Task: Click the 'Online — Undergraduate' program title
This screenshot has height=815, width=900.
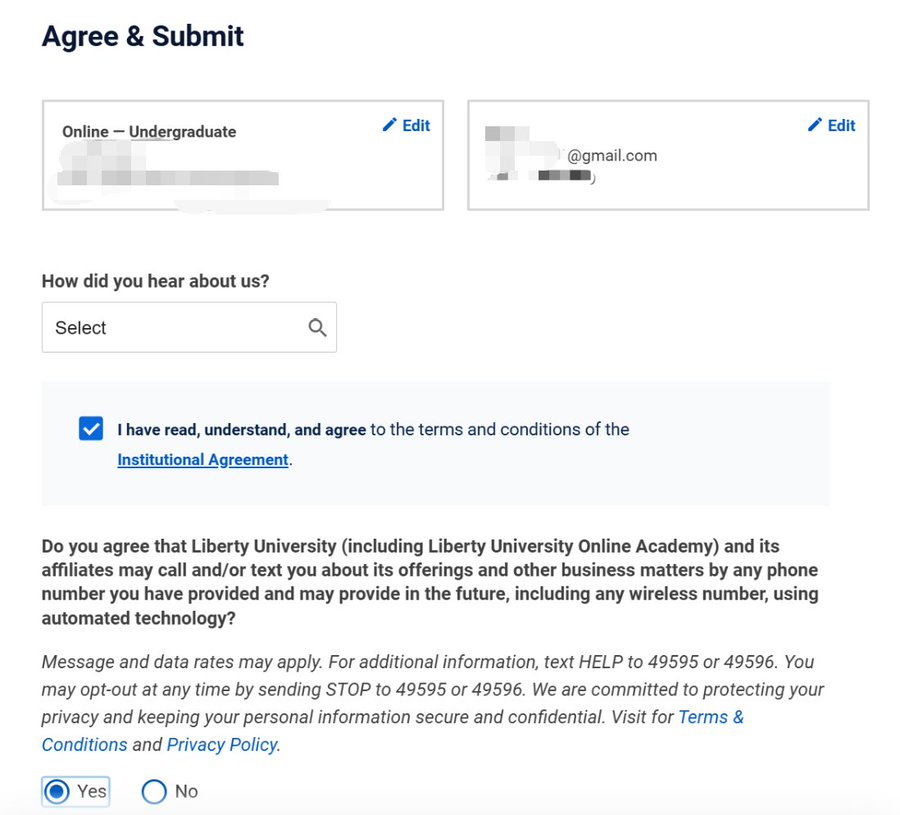Action: pos(149,132)
